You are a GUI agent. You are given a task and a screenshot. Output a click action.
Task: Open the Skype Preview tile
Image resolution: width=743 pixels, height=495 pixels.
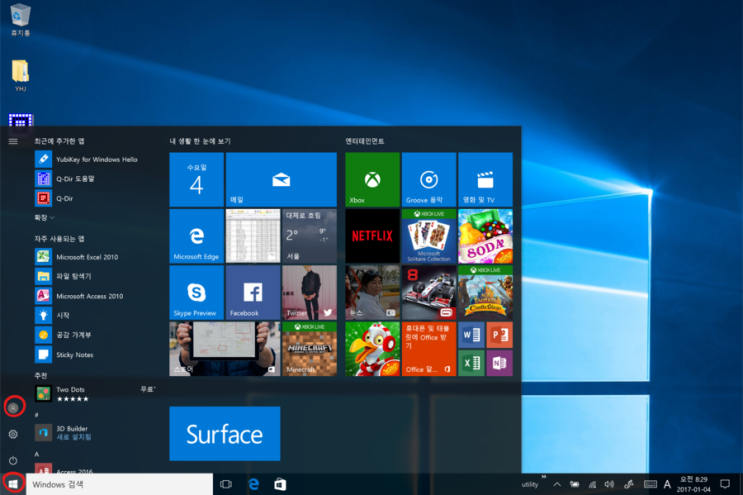197,292
